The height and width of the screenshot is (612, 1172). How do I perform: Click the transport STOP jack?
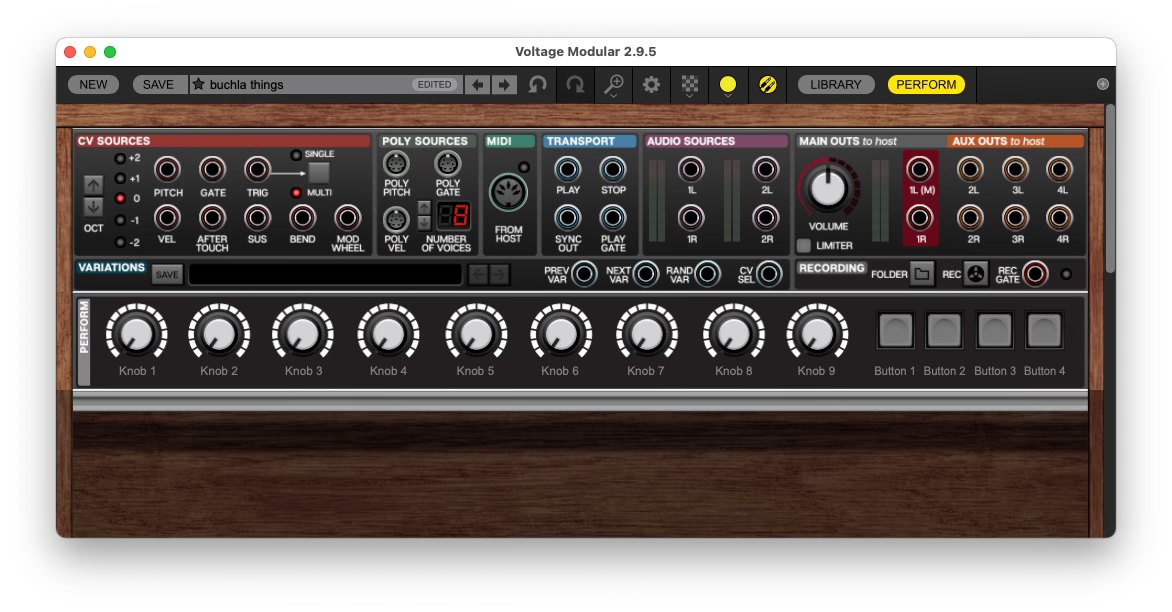(613, 170)
